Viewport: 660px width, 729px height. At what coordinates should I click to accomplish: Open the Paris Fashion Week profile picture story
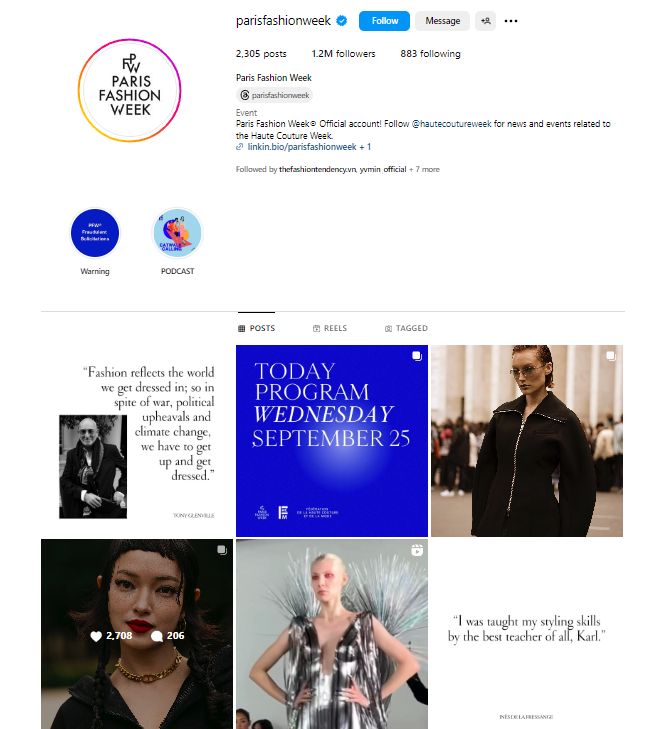[129, 90]
